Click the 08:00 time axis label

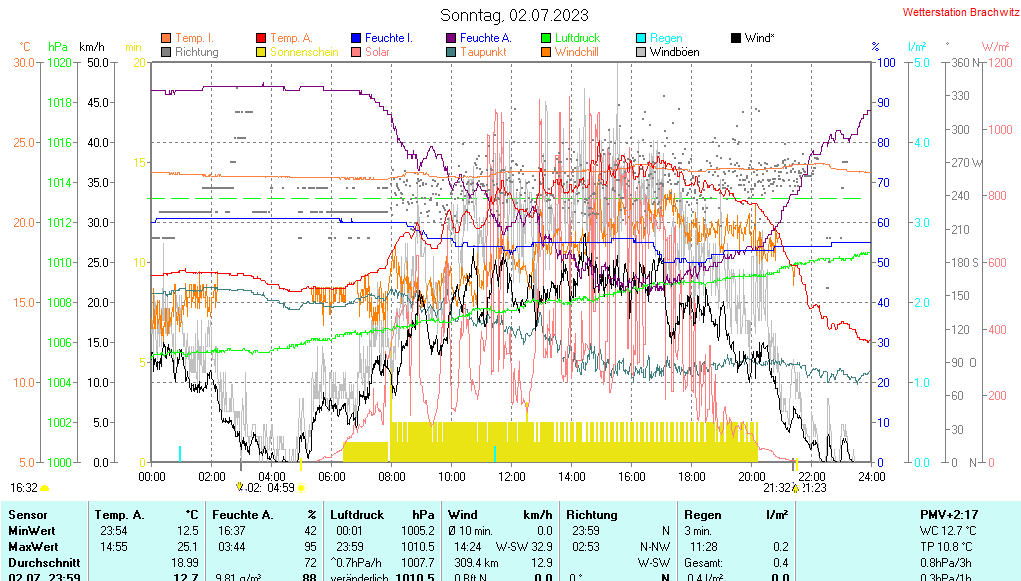(391, 477)
